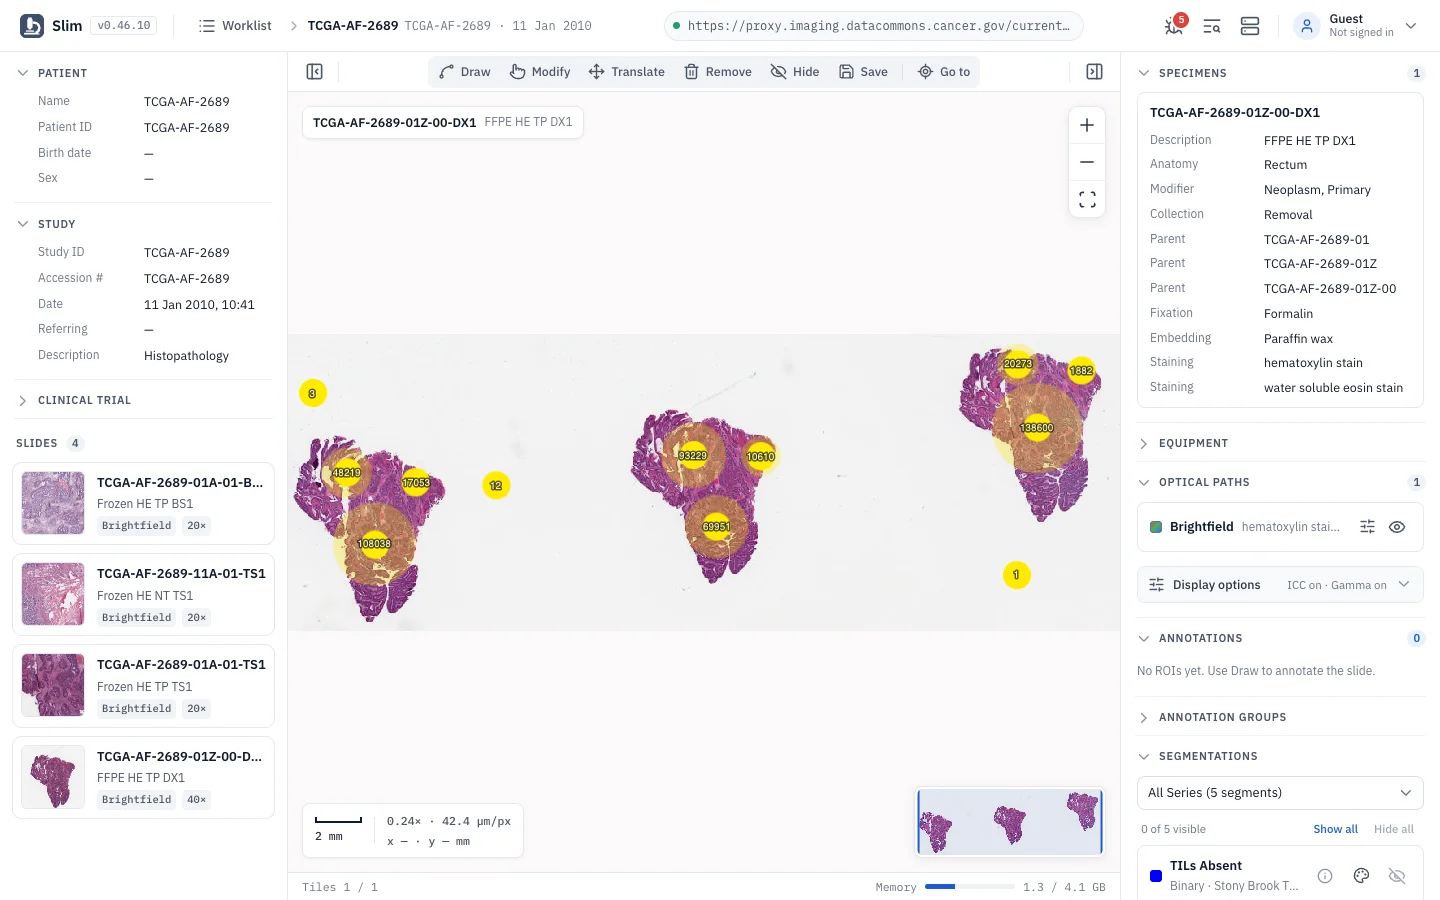The width and height of the screenshot is (1440, 900).
Task: Open the Worklist menu
Action: (x=235, y=26)
